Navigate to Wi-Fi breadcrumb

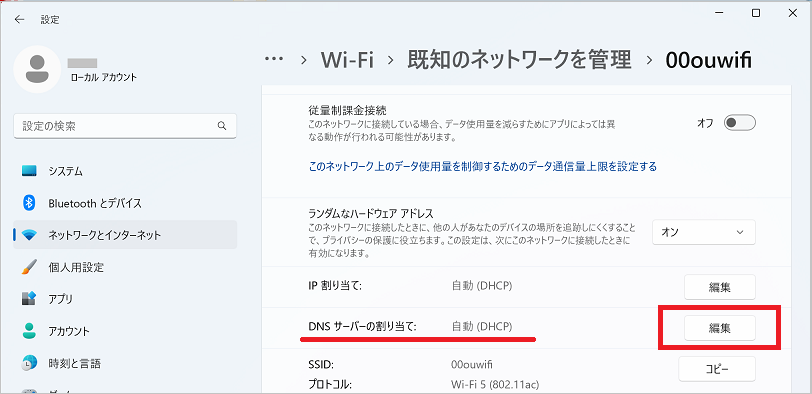click(x=347, y=60)
